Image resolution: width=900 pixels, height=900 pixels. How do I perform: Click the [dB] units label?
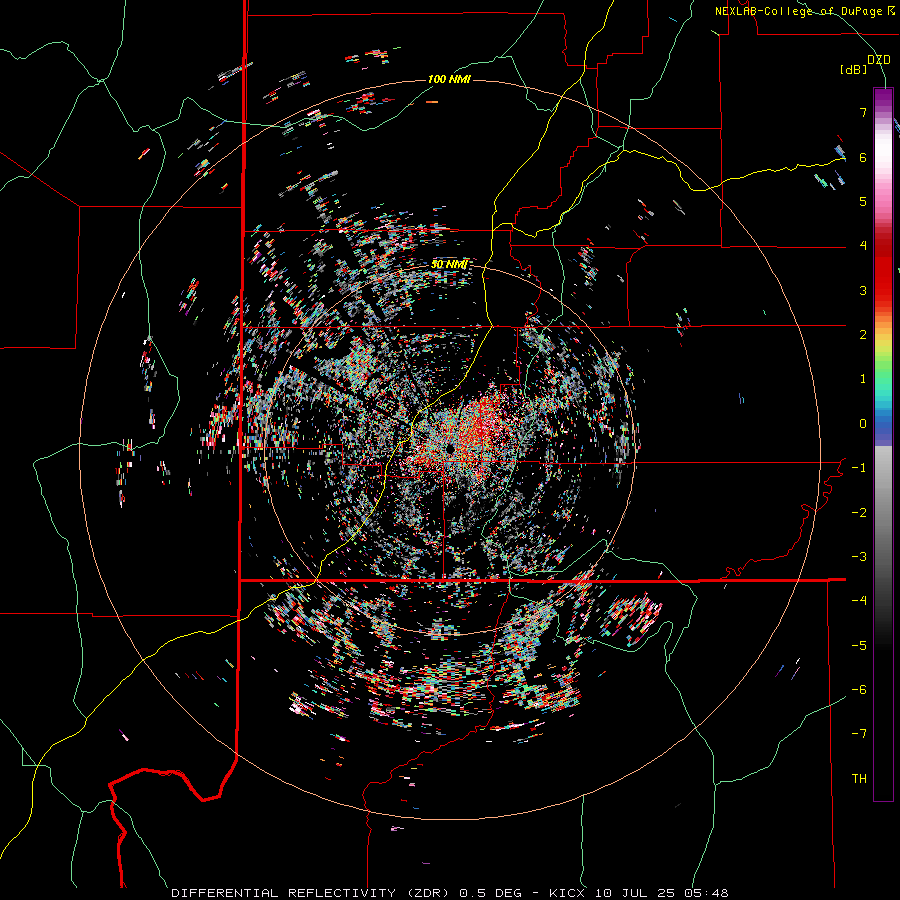coord(854,70)
